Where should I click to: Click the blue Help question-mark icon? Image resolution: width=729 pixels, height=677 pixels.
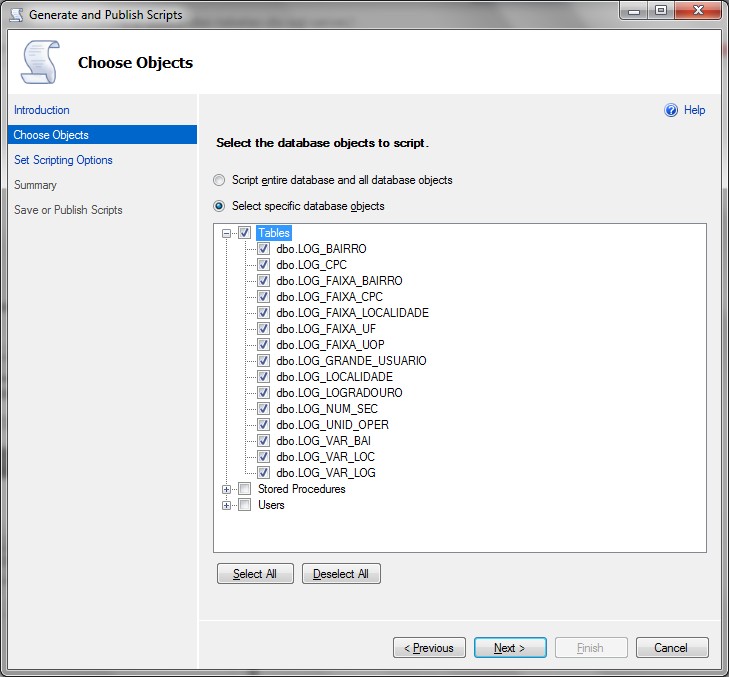[671, 110]
